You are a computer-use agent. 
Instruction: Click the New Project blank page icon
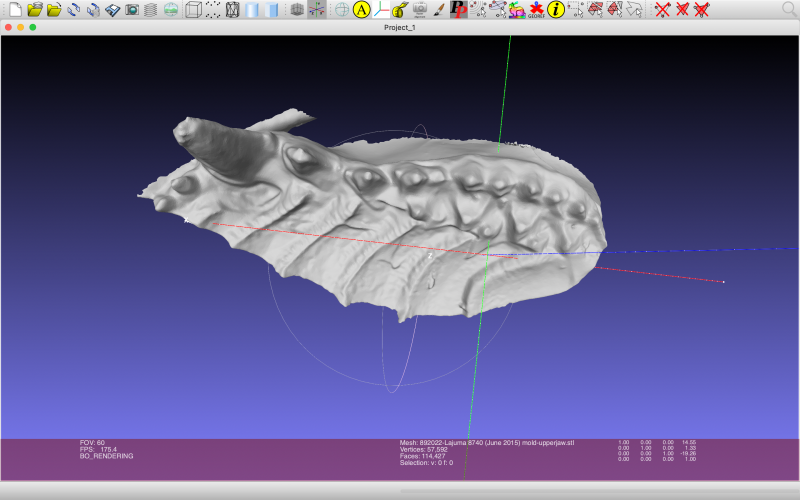coord(14,10)
